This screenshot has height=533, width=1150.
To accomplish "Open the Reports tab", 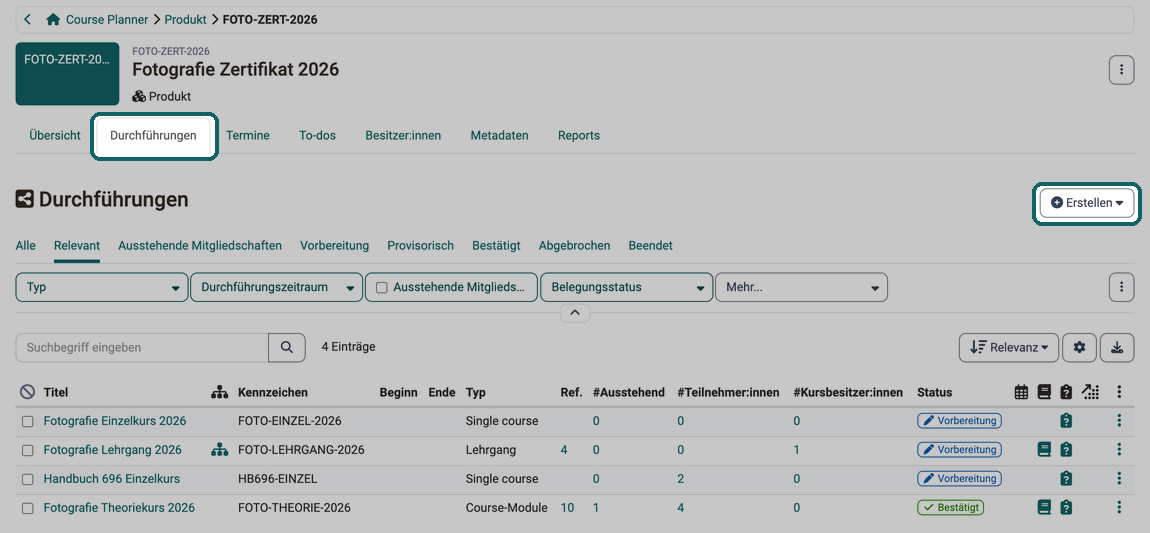I will (x=579, y=136).
